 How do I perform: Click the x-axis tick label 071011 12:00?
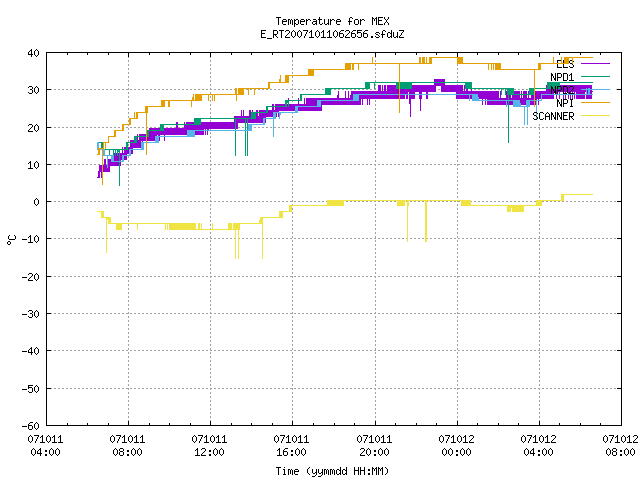(209, 445)
